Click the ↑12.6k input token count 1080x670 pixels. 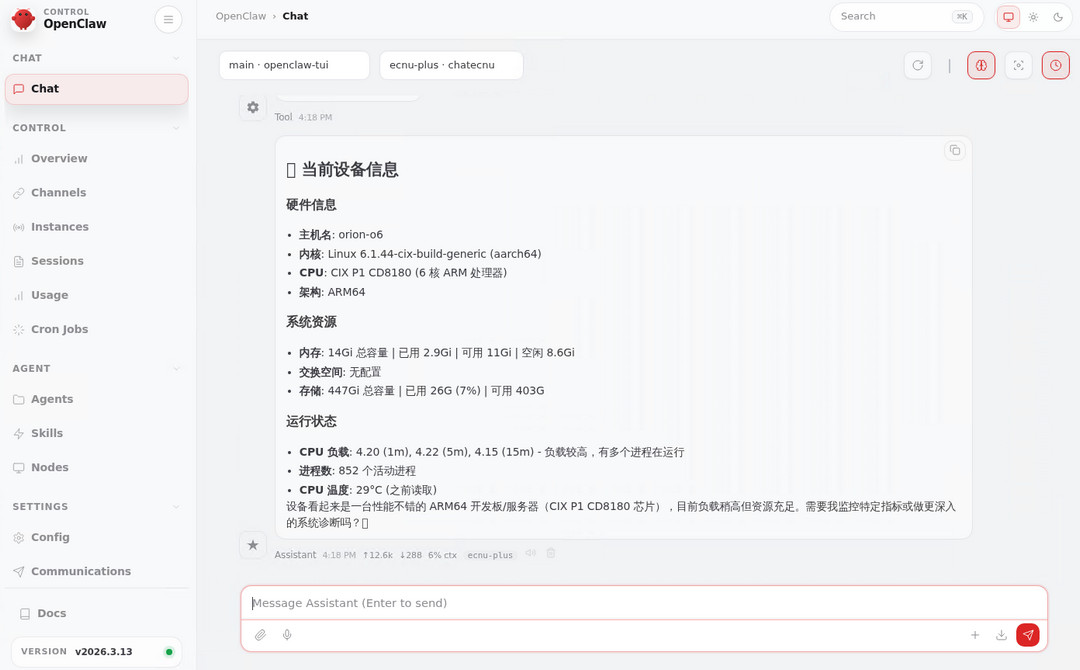tap(377, 555)
